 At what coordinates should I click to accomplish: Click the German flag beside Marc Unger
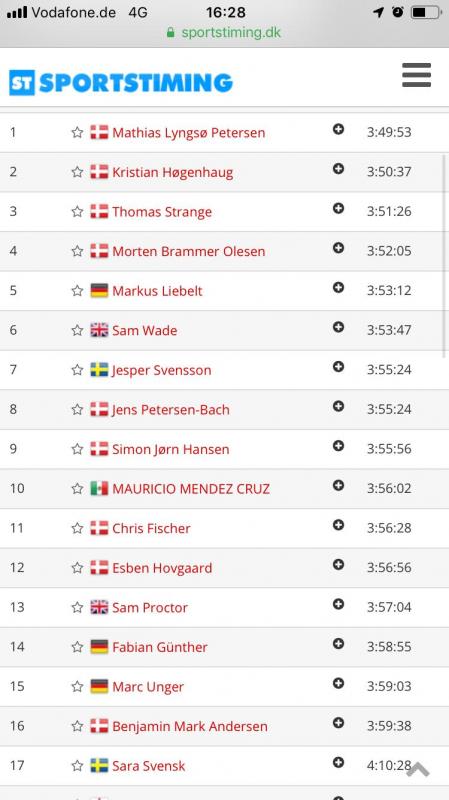click(x=99, y=686)
